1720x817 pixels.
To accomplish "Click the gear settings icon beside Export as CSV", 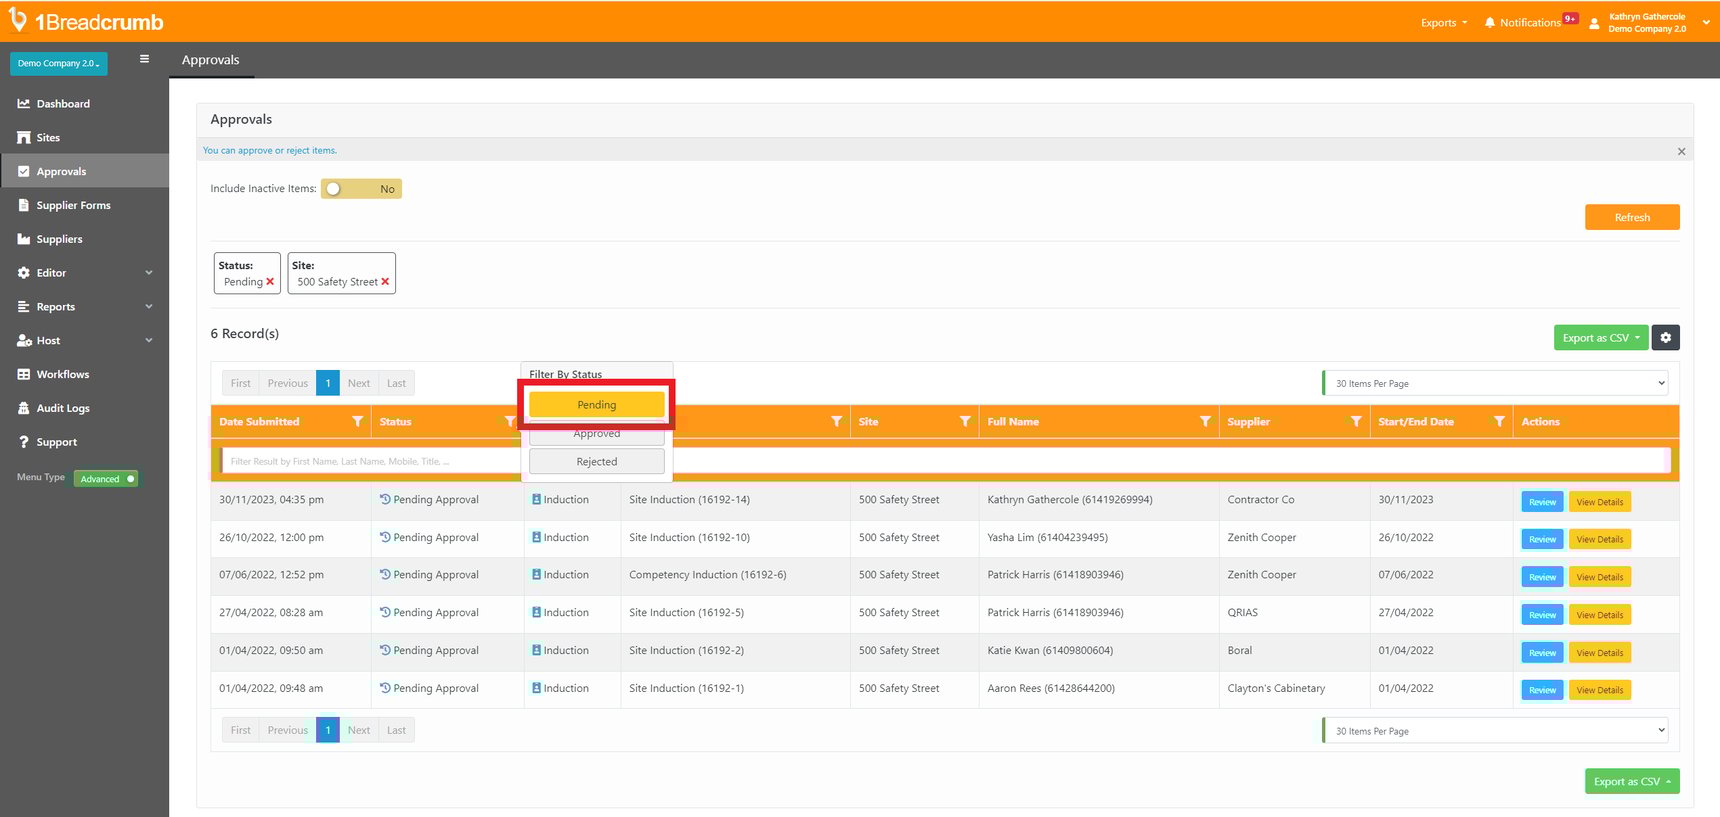I will 1665,338.
